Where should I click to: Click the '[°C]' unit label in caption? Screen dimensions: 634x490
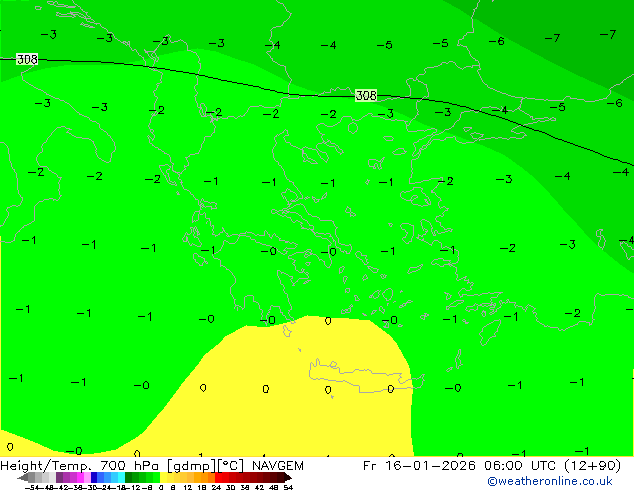tap(231, 466)
